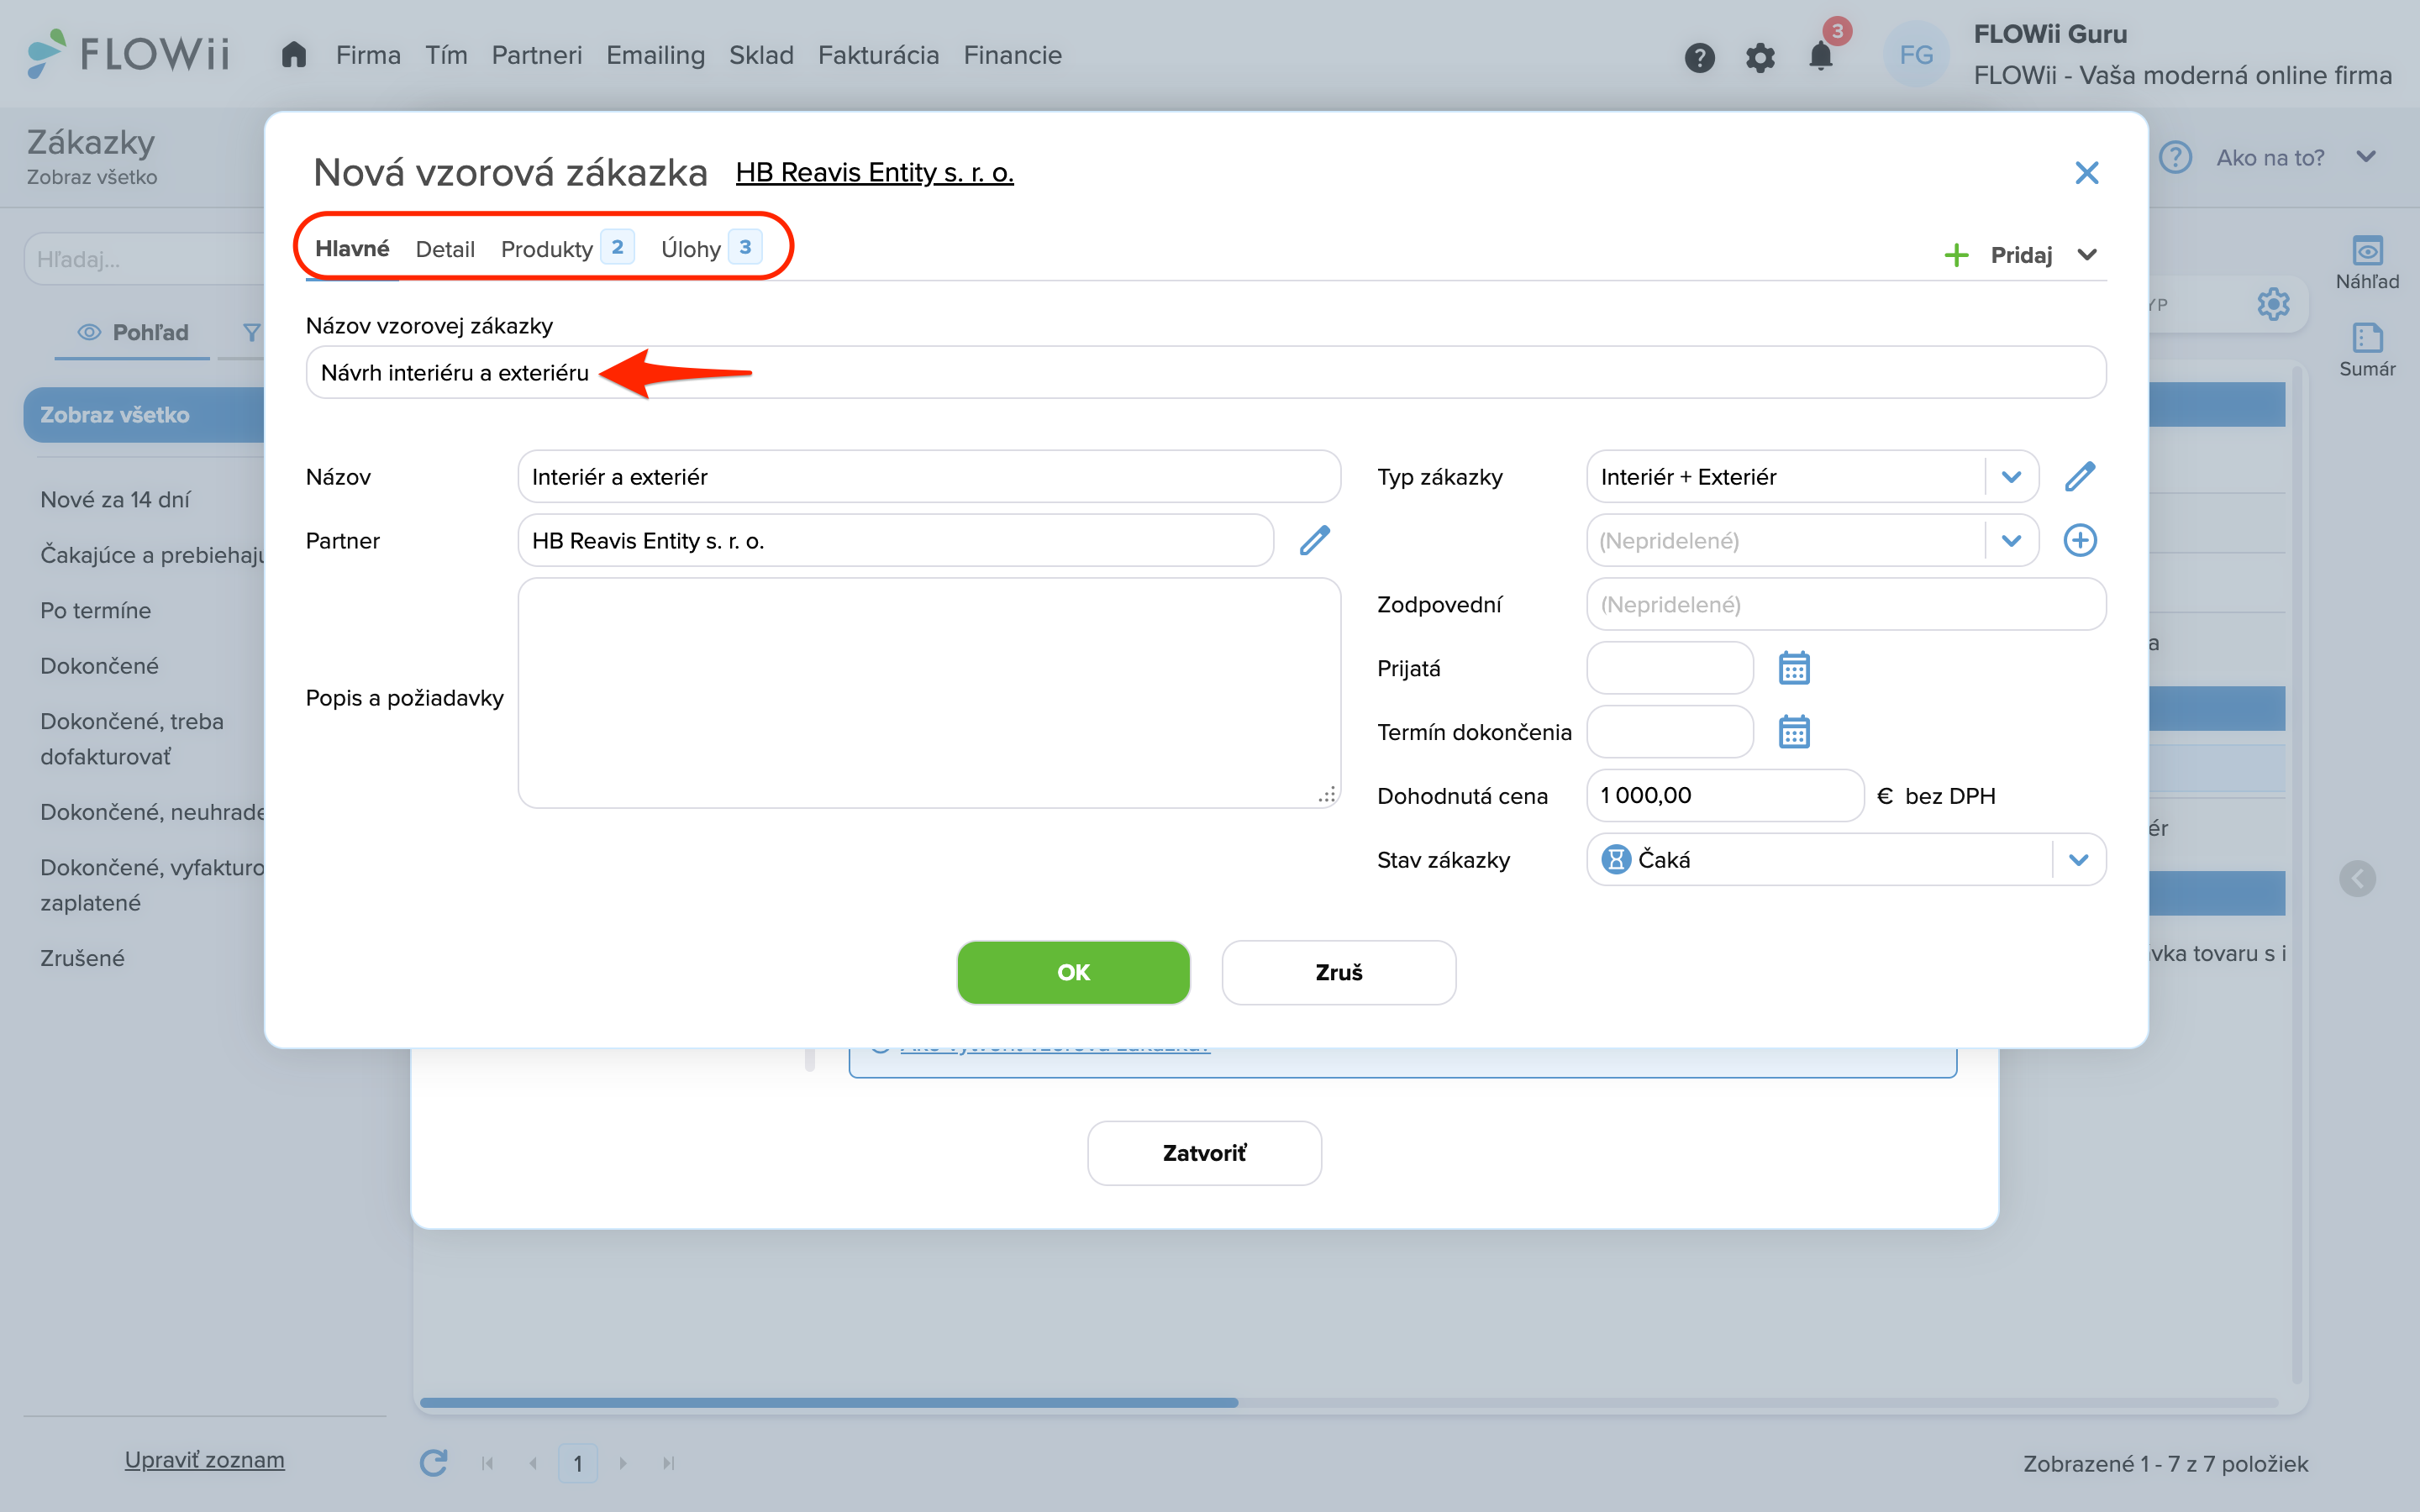
Task: Go to next page arrow
Action: [623, 1463]
